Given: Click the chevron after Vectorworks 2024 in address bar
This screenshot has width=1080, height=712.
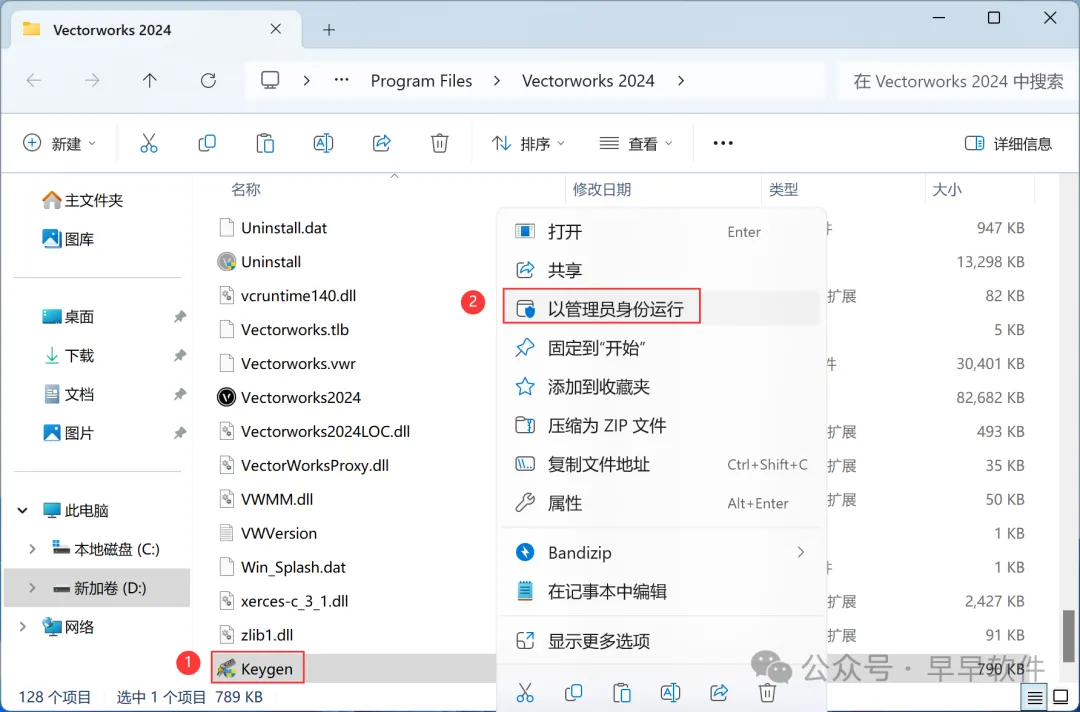Looking at the screenshot, I should tap(681, 81).
